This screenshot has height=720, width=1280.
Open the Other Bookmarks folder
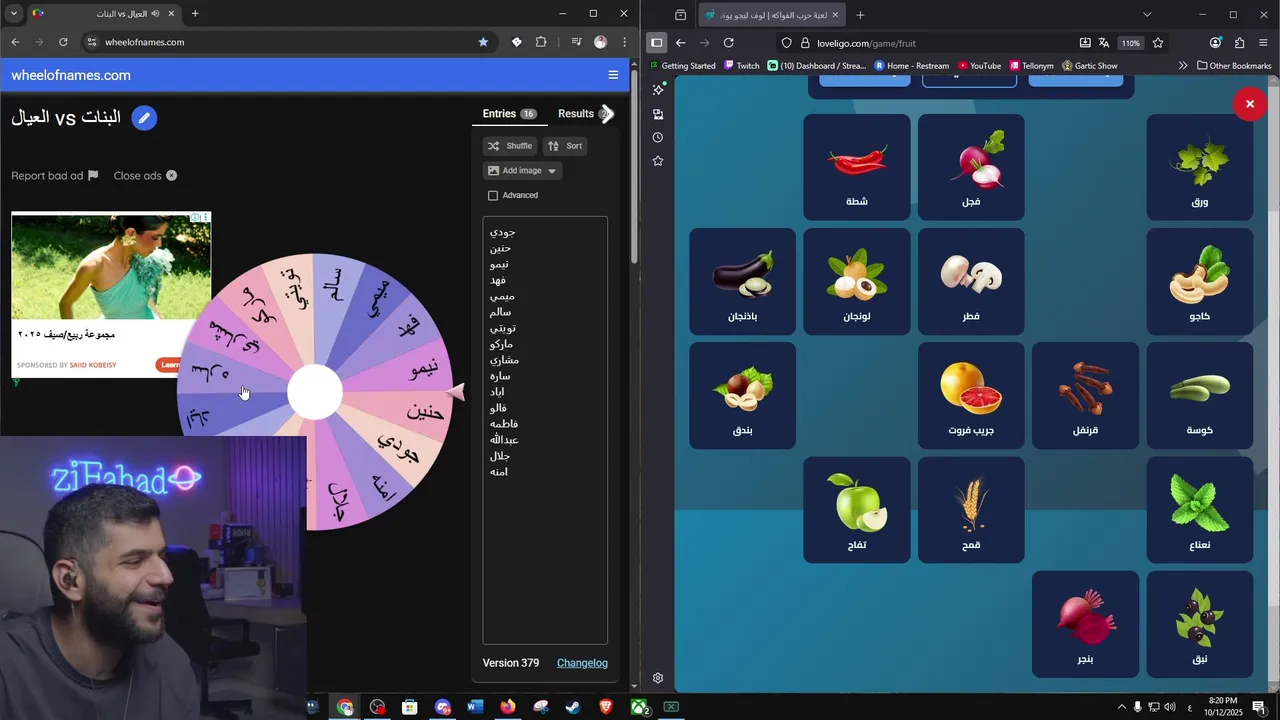click(1234, 66)
